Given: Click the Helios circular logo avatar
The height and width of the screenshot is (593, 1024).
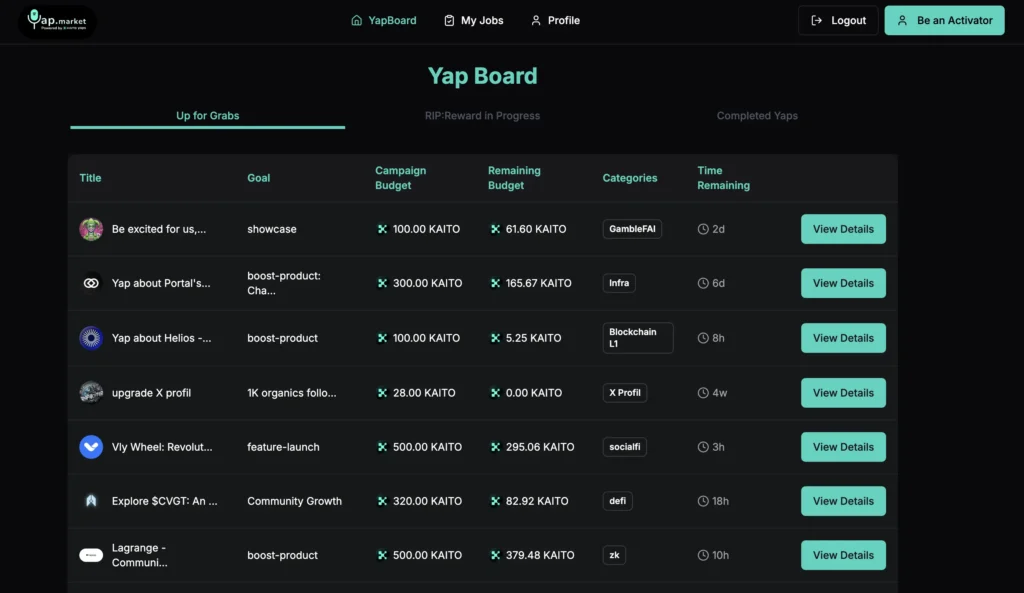Looking at the screenshot, I should (x=91, y=338).
